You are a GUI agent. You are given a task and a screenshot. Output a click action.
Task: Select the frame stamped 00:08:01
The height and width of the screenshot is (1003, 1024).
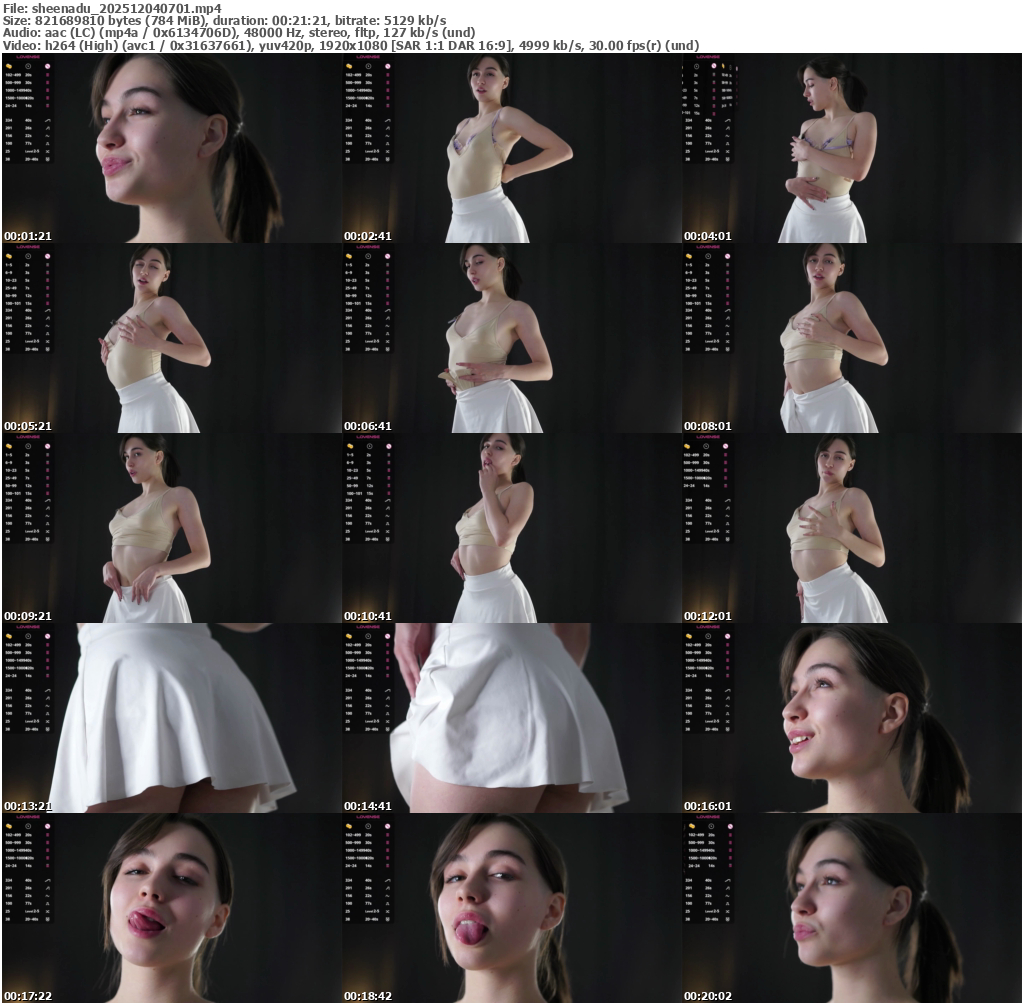852,338
